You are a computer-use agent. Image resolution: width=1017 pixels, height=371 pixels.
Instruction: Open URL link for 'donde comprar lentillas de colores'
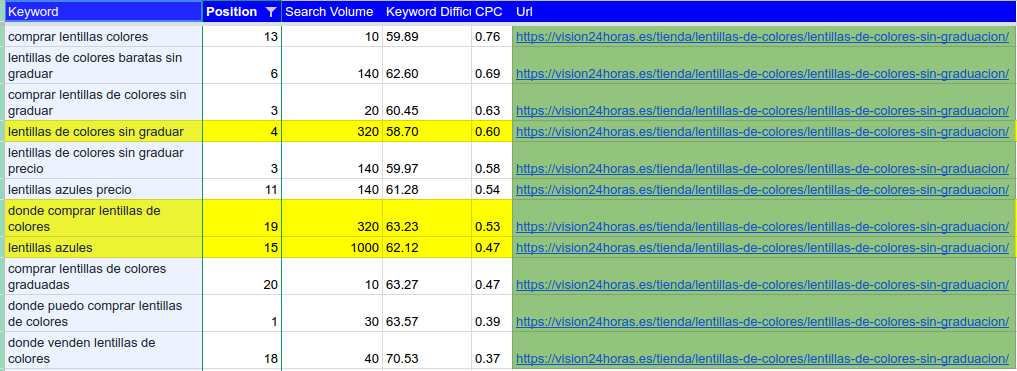(x=762, y=227)
